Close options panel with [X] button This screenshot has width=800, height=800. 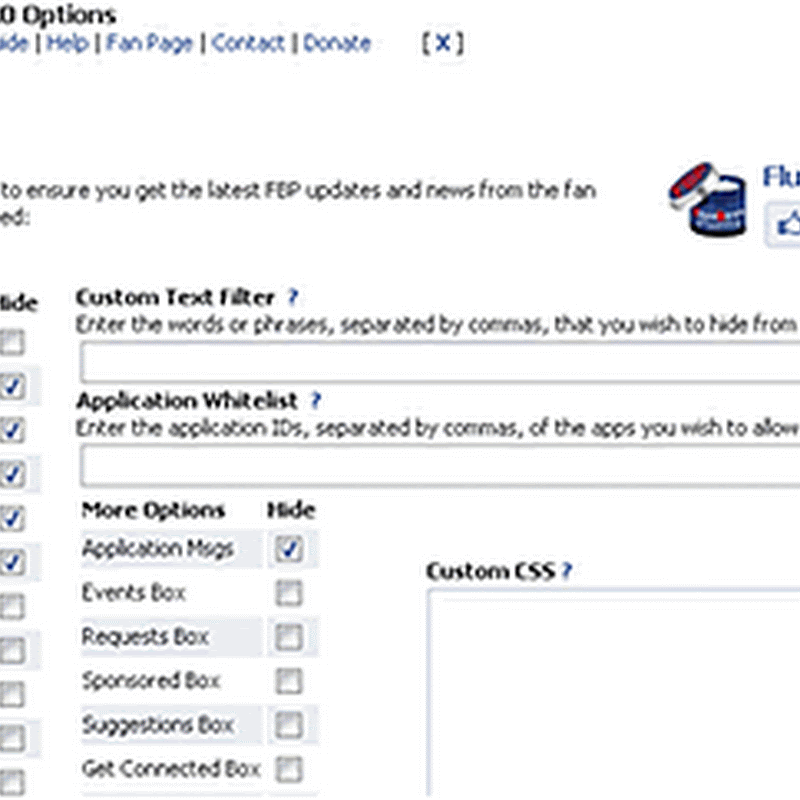tap(442, 43)
